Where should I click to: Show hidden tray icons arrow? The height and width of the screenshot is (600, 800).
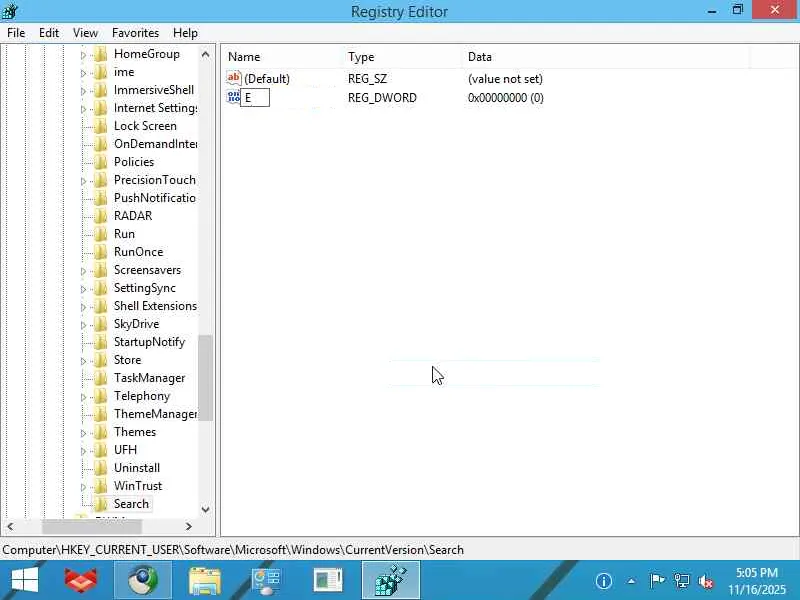[x=631, y=581]
